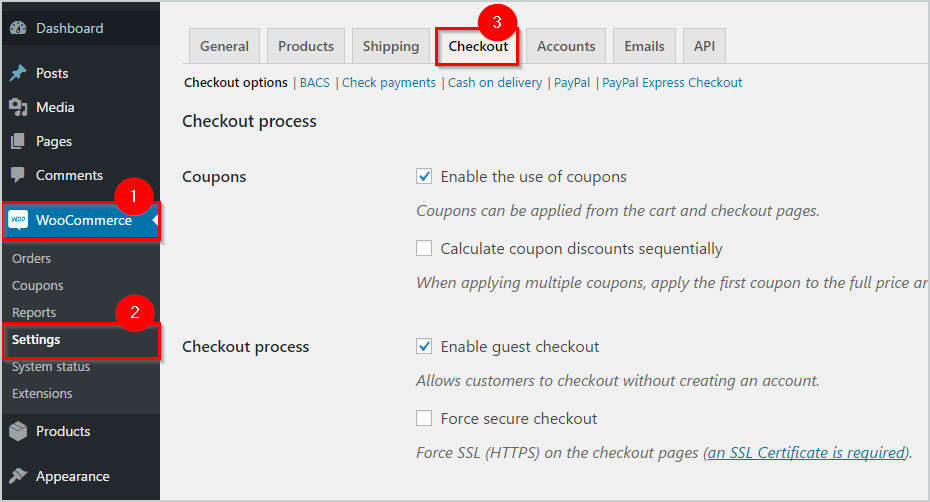Screen dimensions: 930x502
Task: Open the BACS payment settings link
Action: click(x=314, y=82)
